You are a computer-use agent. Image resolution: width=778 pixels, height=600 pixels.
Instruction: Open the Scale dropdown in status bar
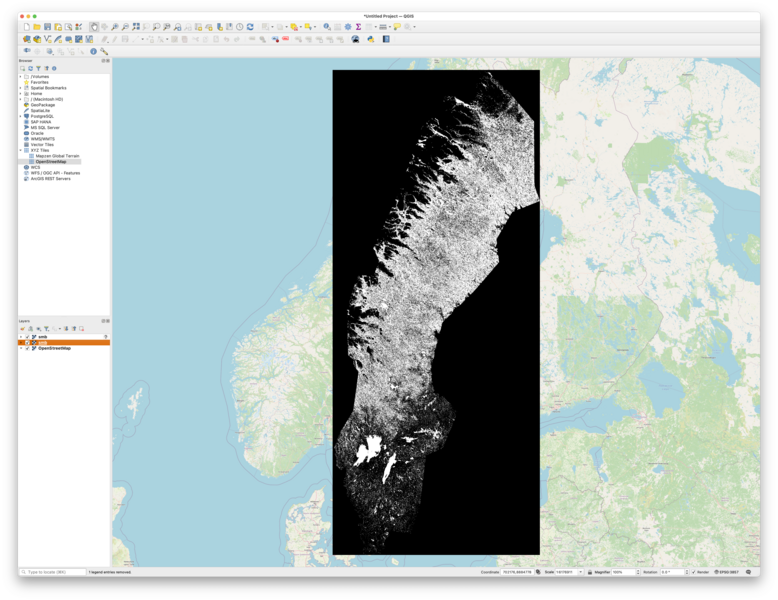coord(580,572)
